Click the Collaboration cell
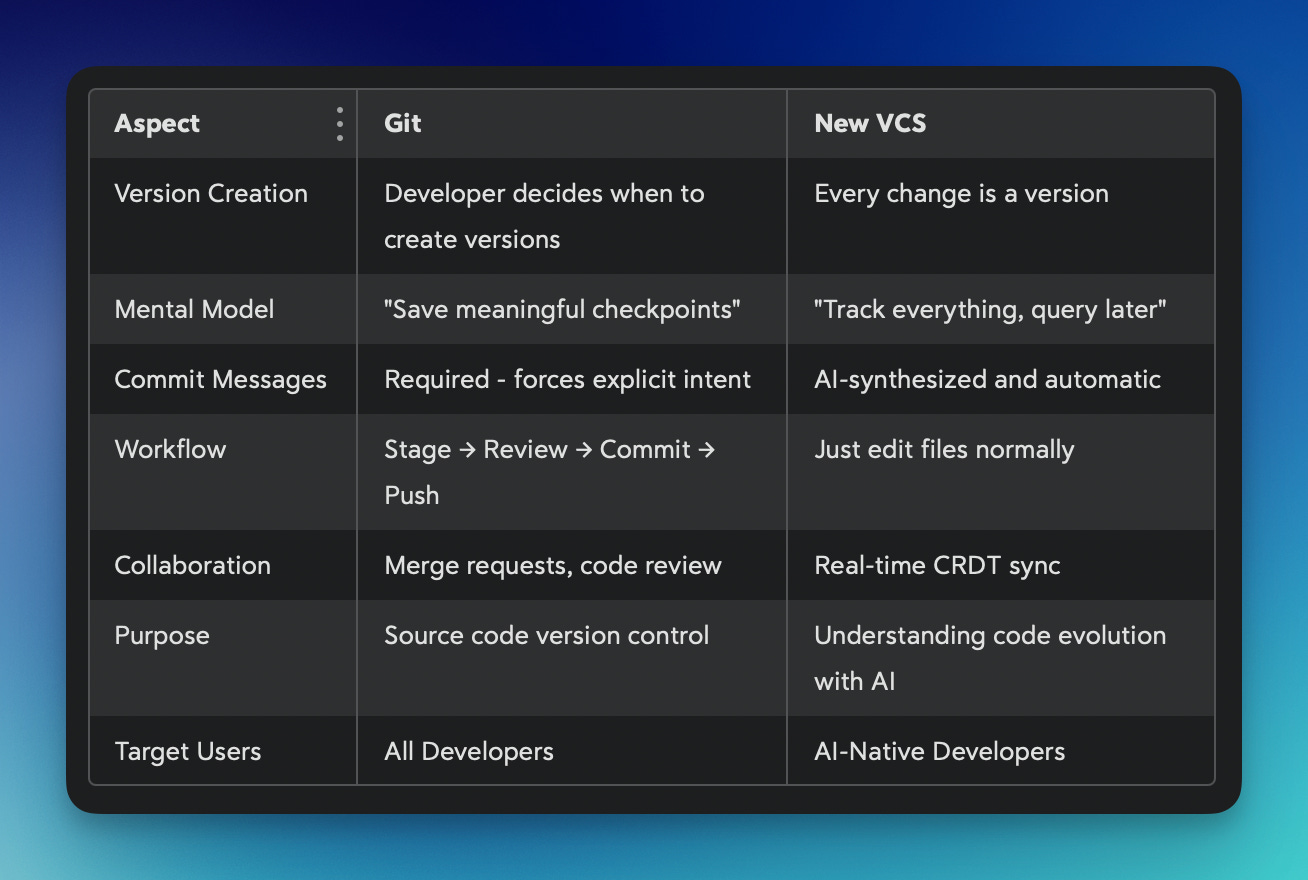This screenshot has height=880, width=1308. tap(223, 565)
